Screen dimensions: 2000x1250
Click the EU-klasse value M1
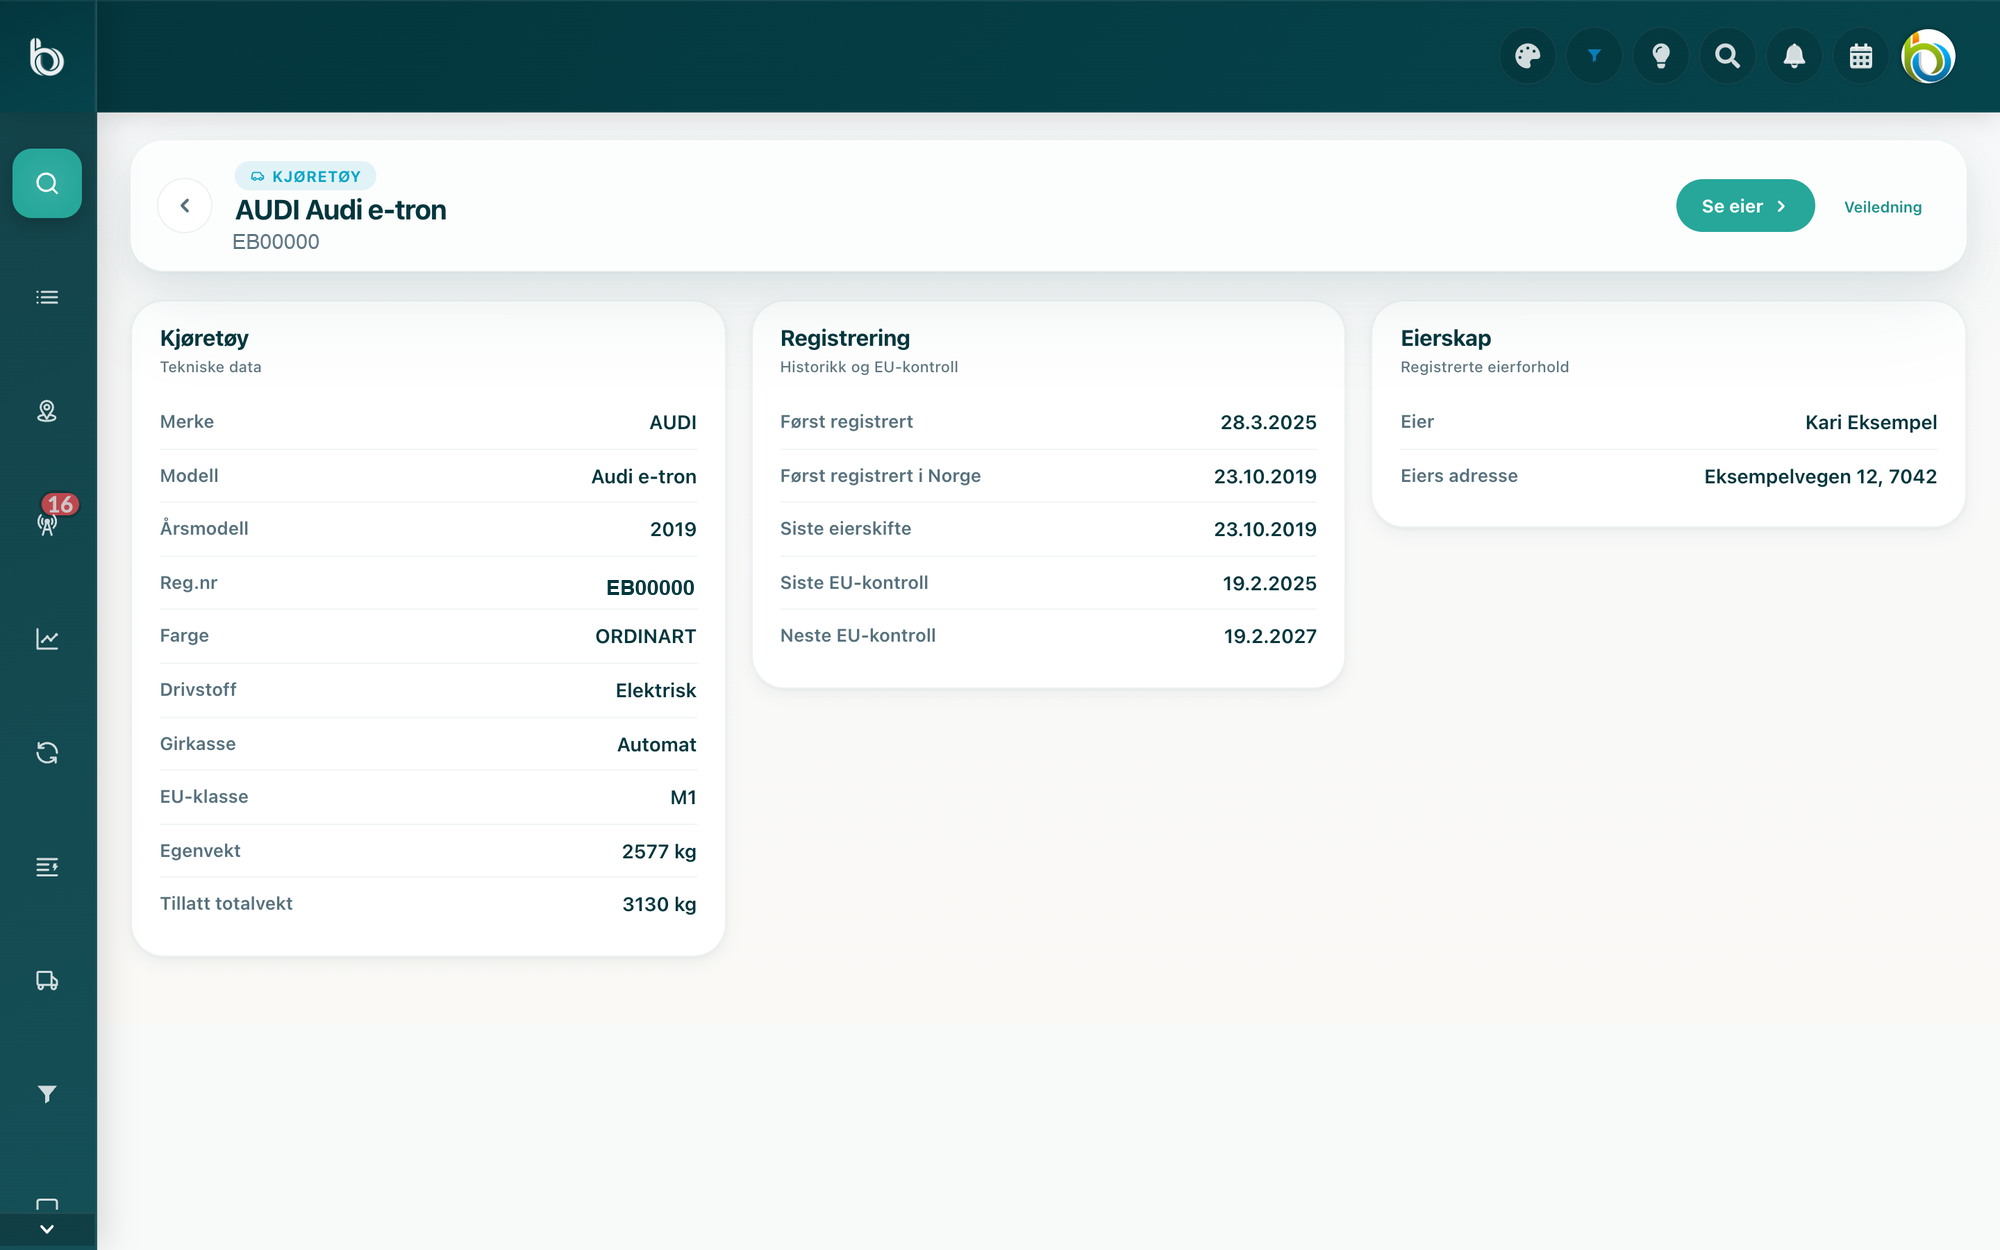tap(683, 798)
